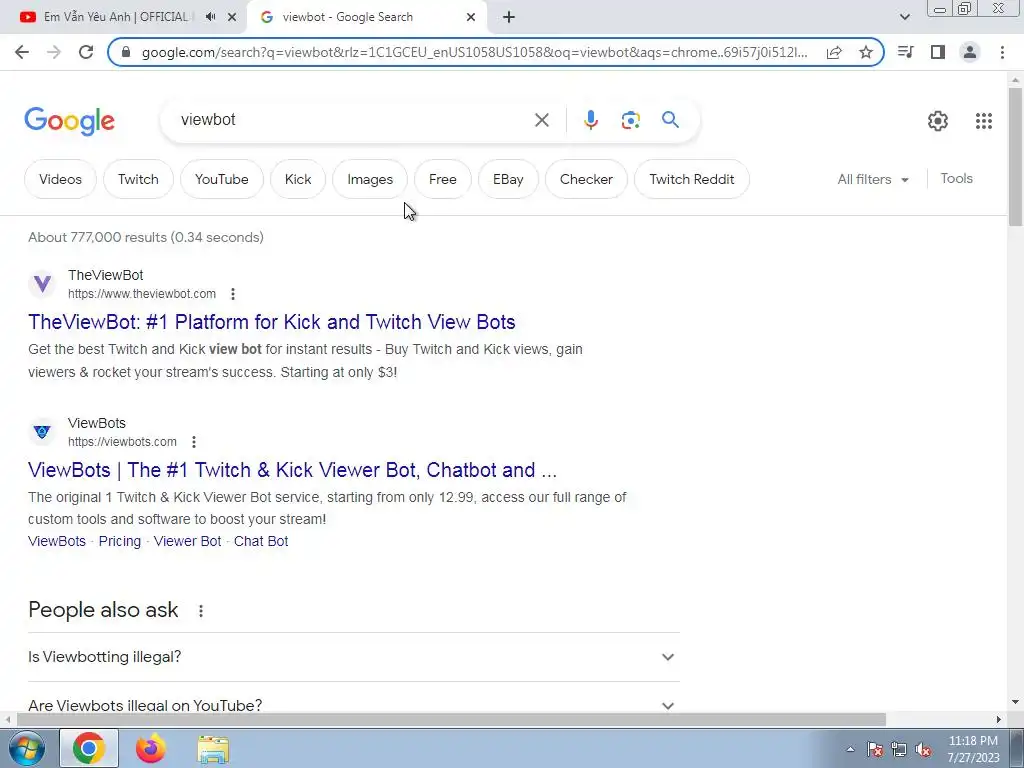Filter results by Twitch

pos(138,179)
